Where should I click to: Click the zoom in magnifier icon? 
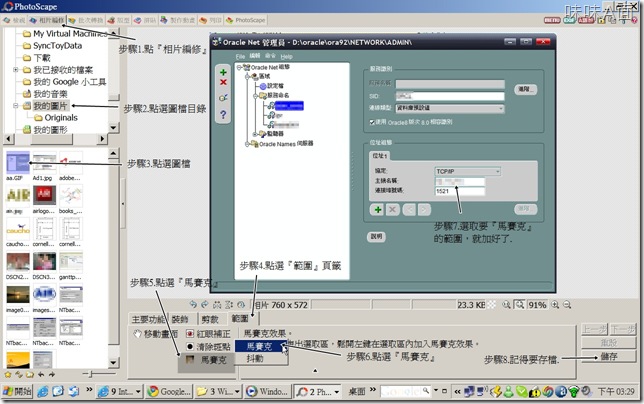click(555, 305)
